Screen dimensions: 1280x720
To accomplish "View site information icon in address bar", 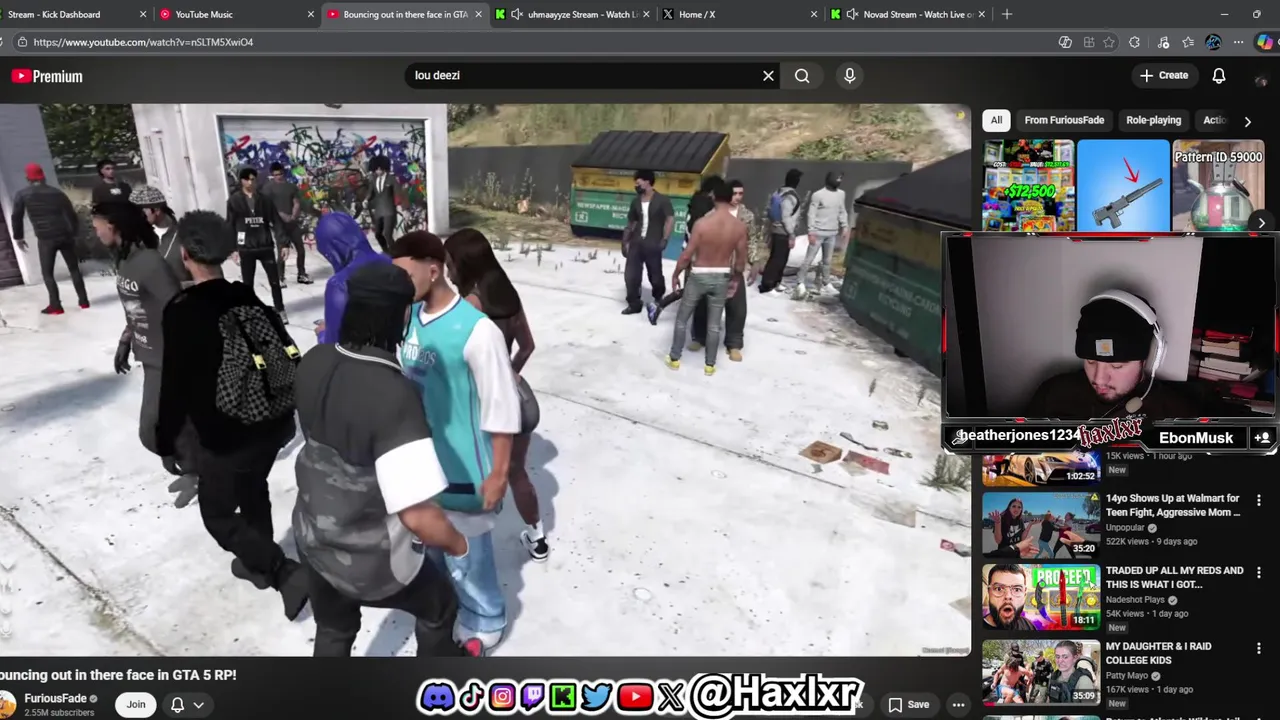I will pyautogui.click(x=22, y=42).
